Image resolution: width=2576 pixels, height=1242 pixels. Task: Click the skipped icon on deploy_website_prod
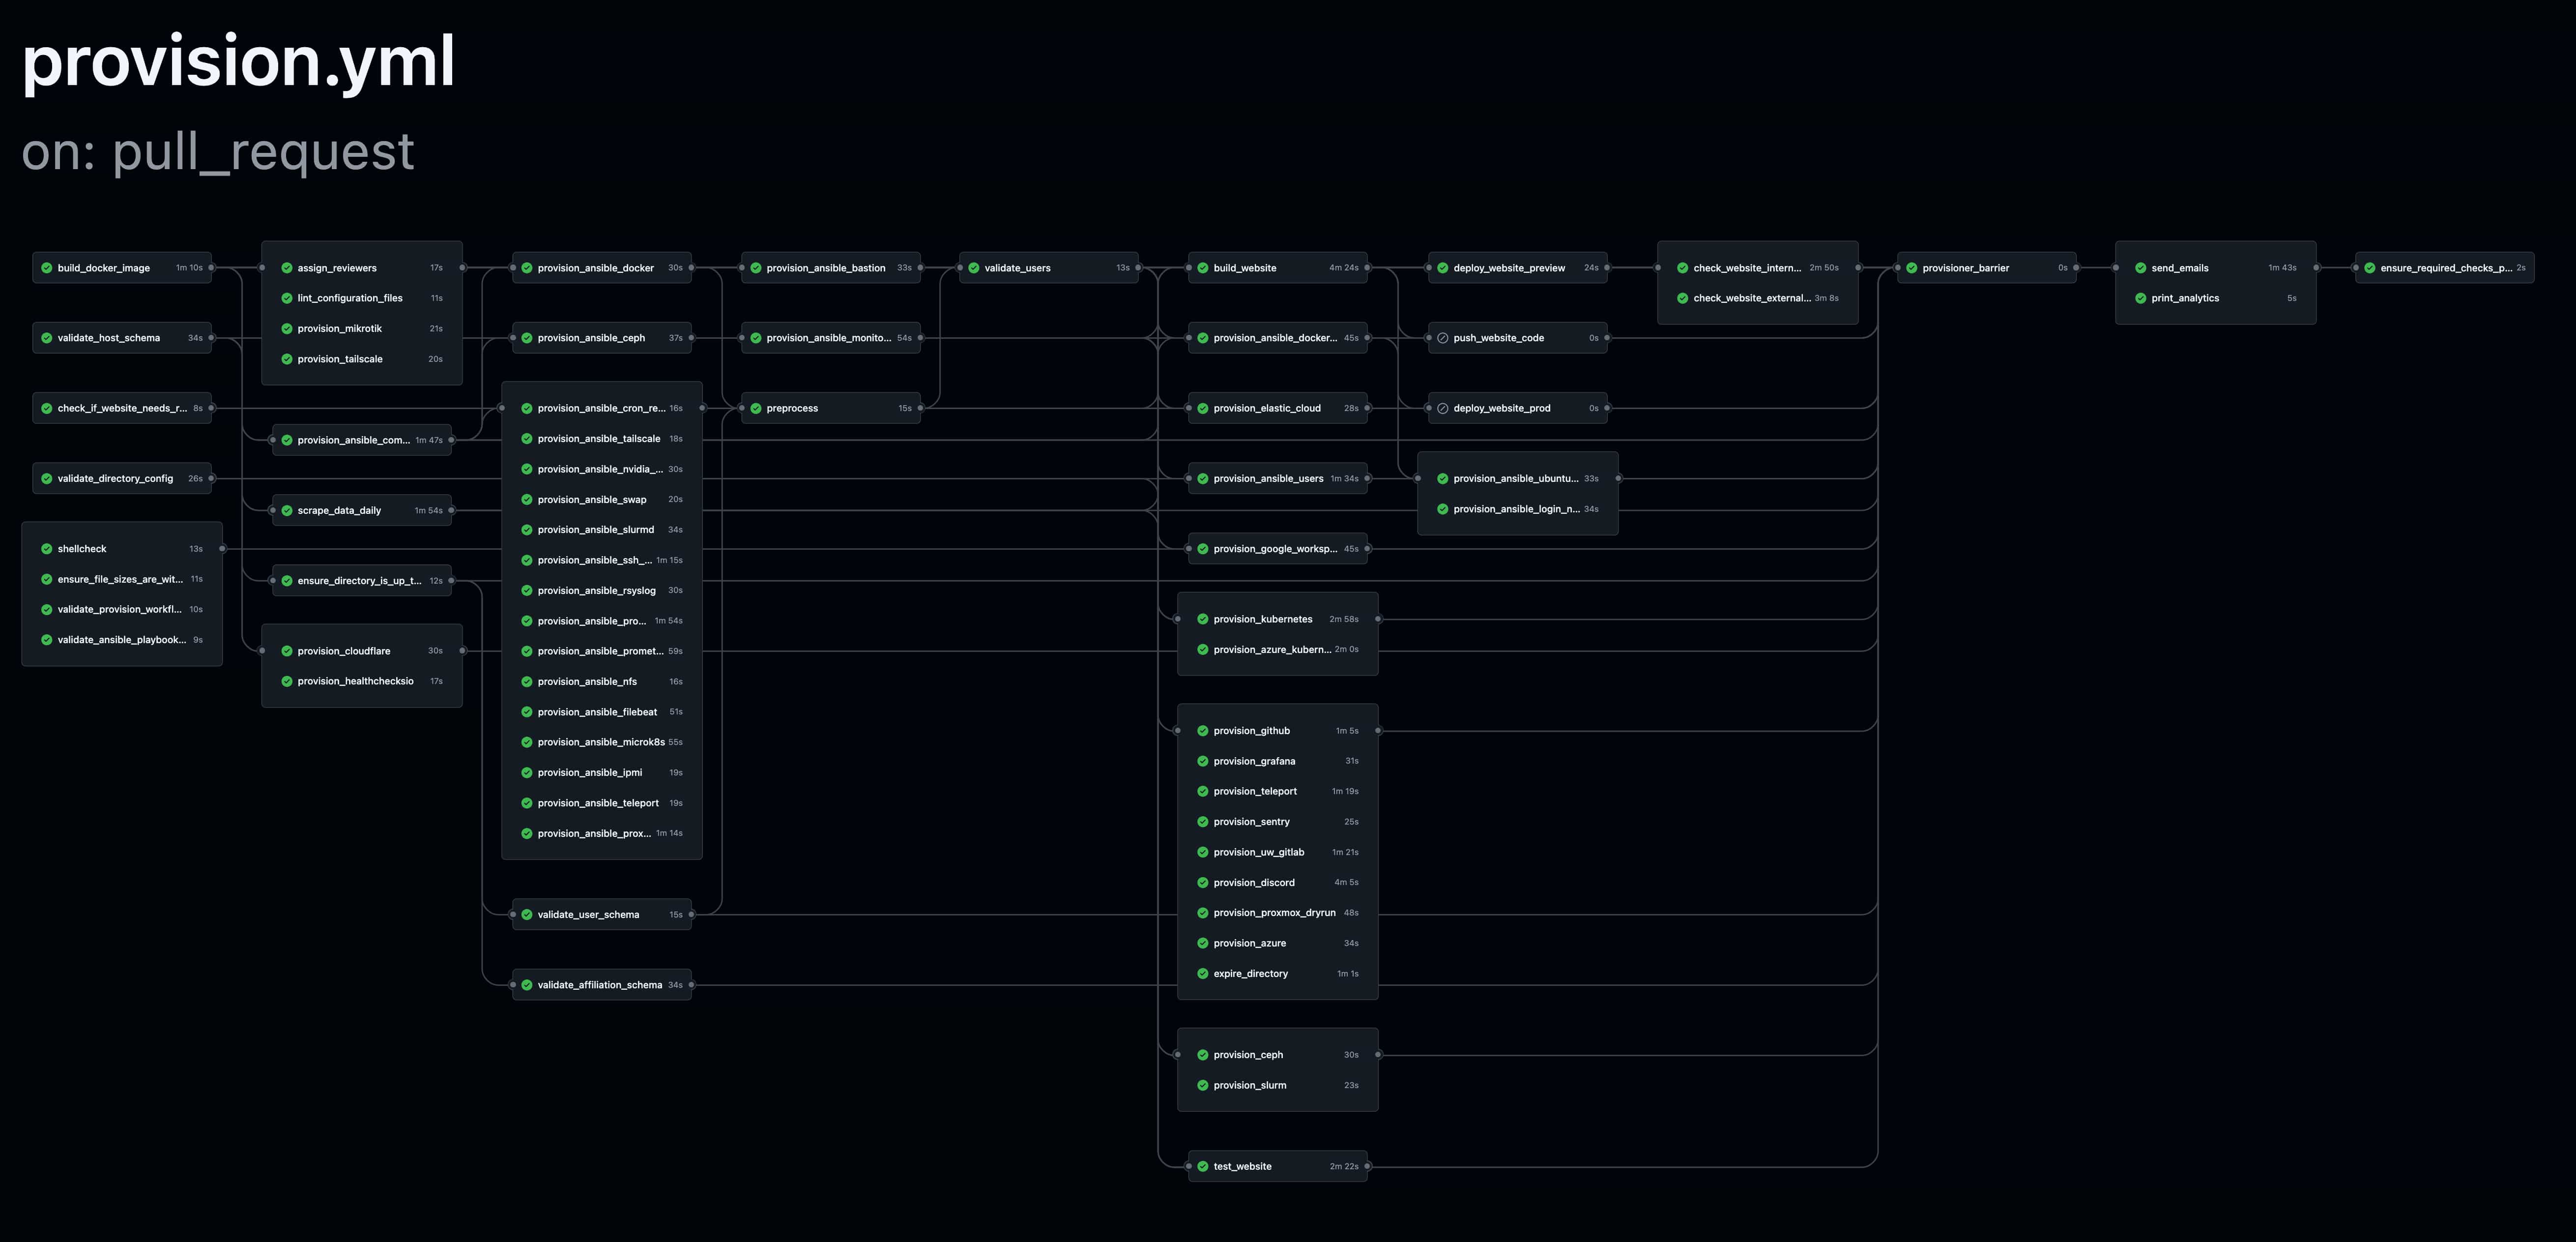pos(1443,407)
